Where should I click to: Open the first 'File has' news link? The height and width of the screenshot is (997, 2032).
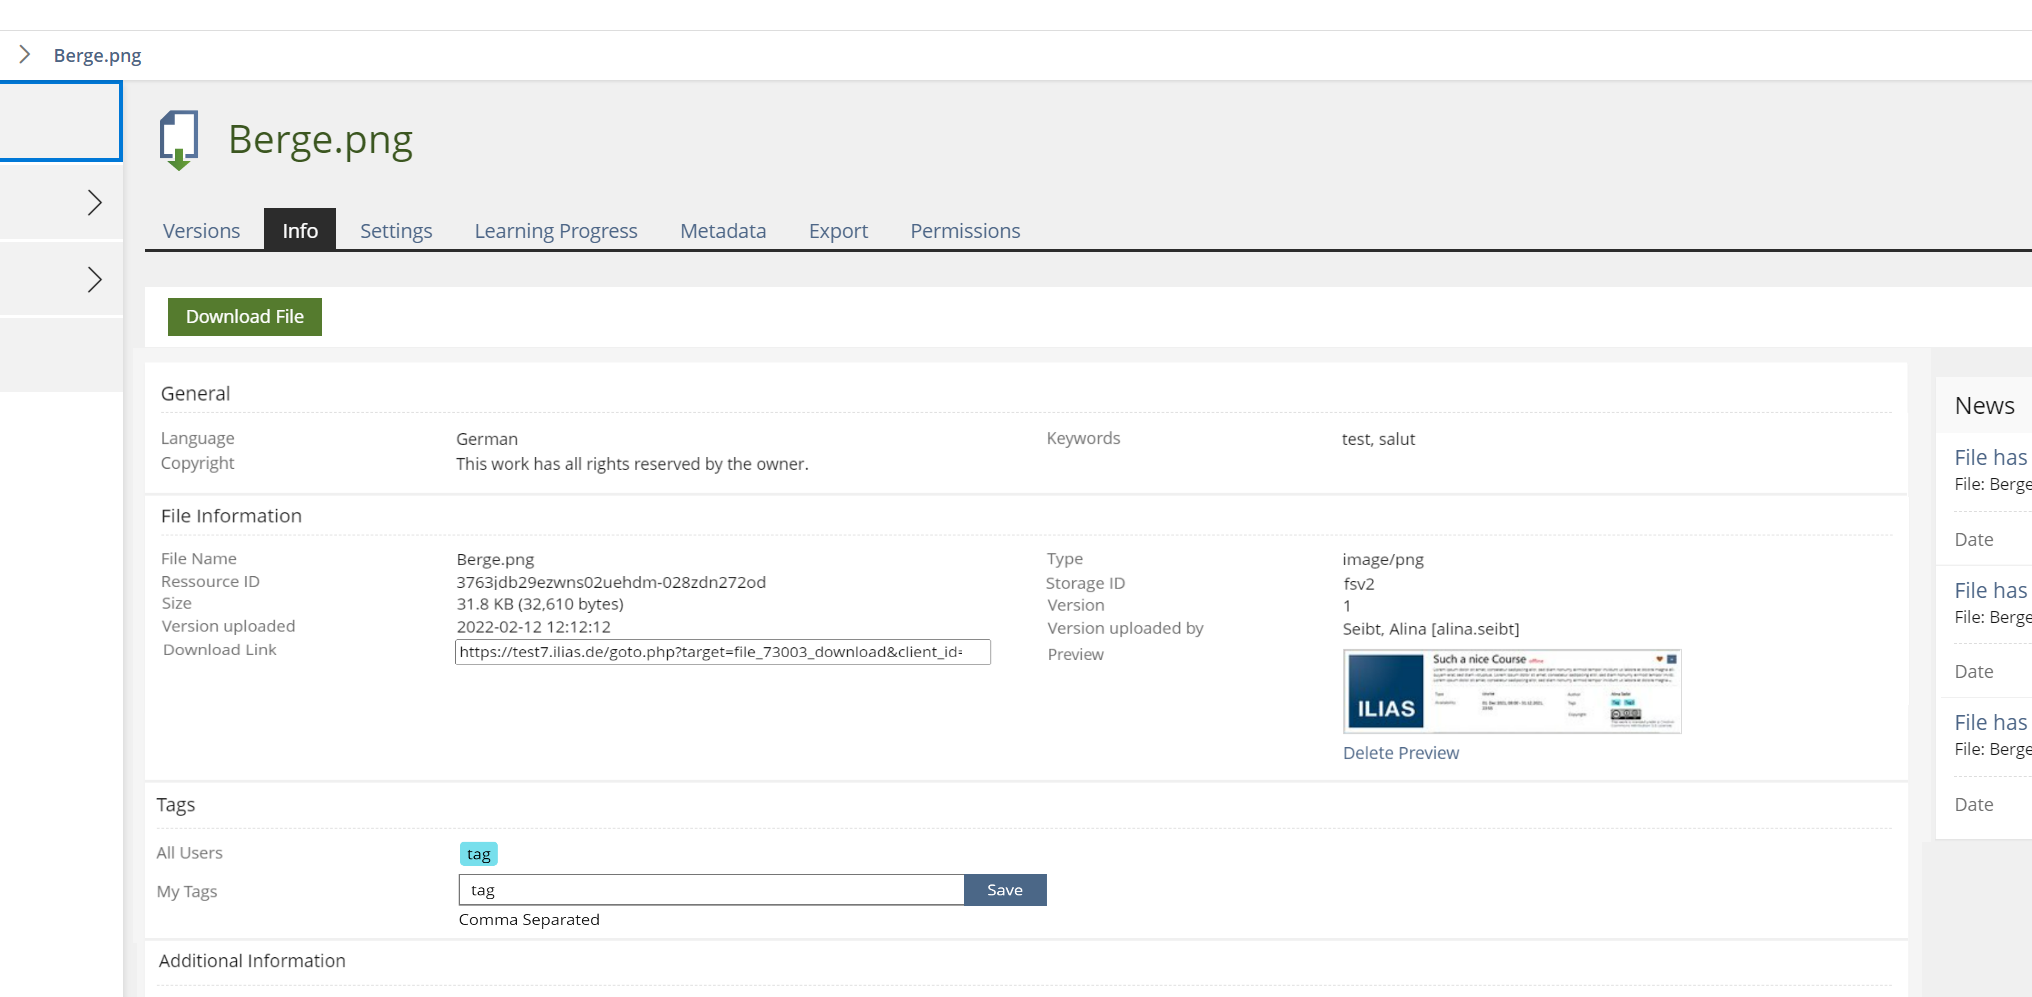[x=1990, y=458]
